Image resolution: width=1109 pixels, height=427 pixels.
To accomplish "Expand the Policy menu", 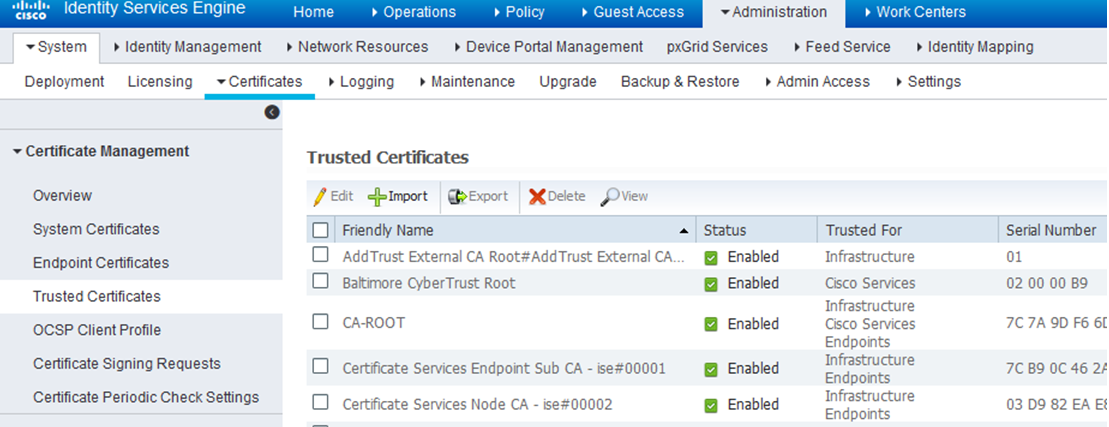I will pos(518,12).
